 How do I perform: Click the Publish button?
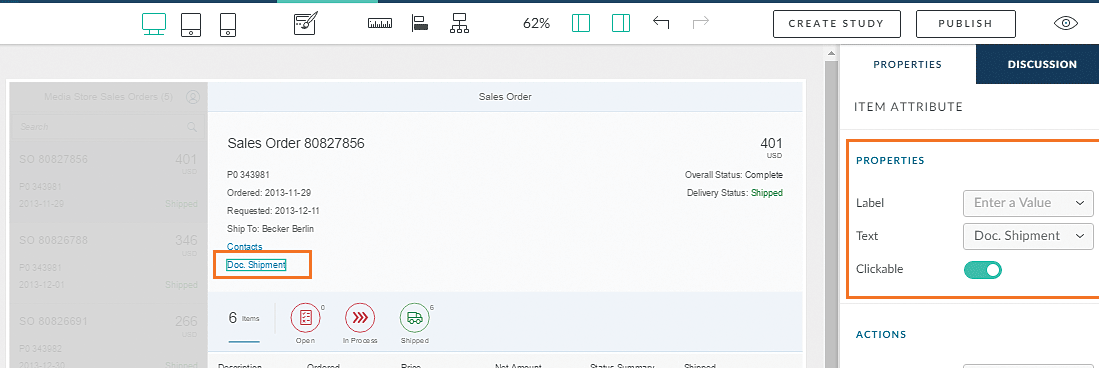[x=965, y=24]
